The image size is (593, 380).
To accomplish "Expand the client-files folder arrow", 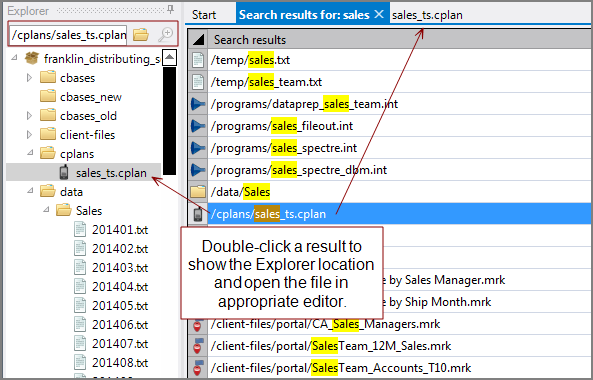I will point(29,134).
